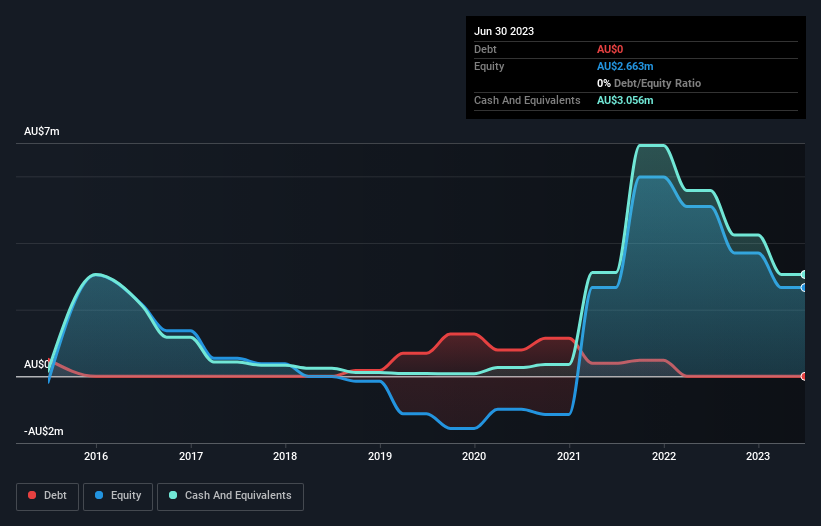The height and width of the screenshot is (526, 821).
Task: Select the 2017 x-axis label
Action: [191, 456]
